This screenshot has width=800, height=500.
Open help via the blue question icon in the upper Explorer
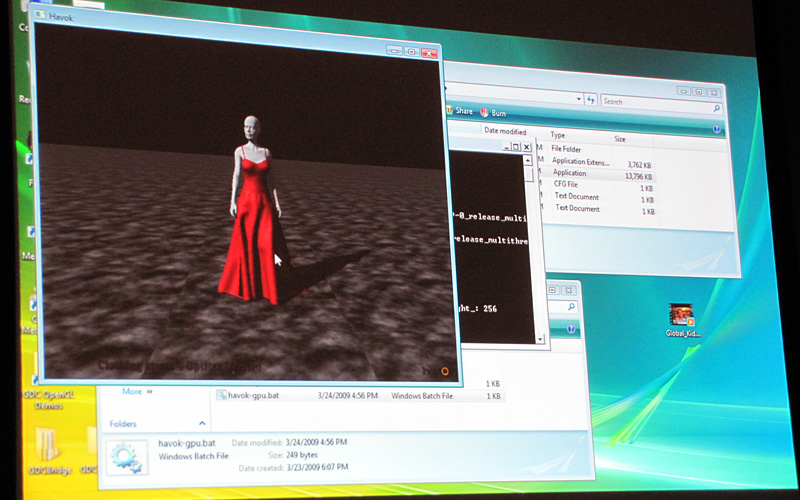[717, 130]
